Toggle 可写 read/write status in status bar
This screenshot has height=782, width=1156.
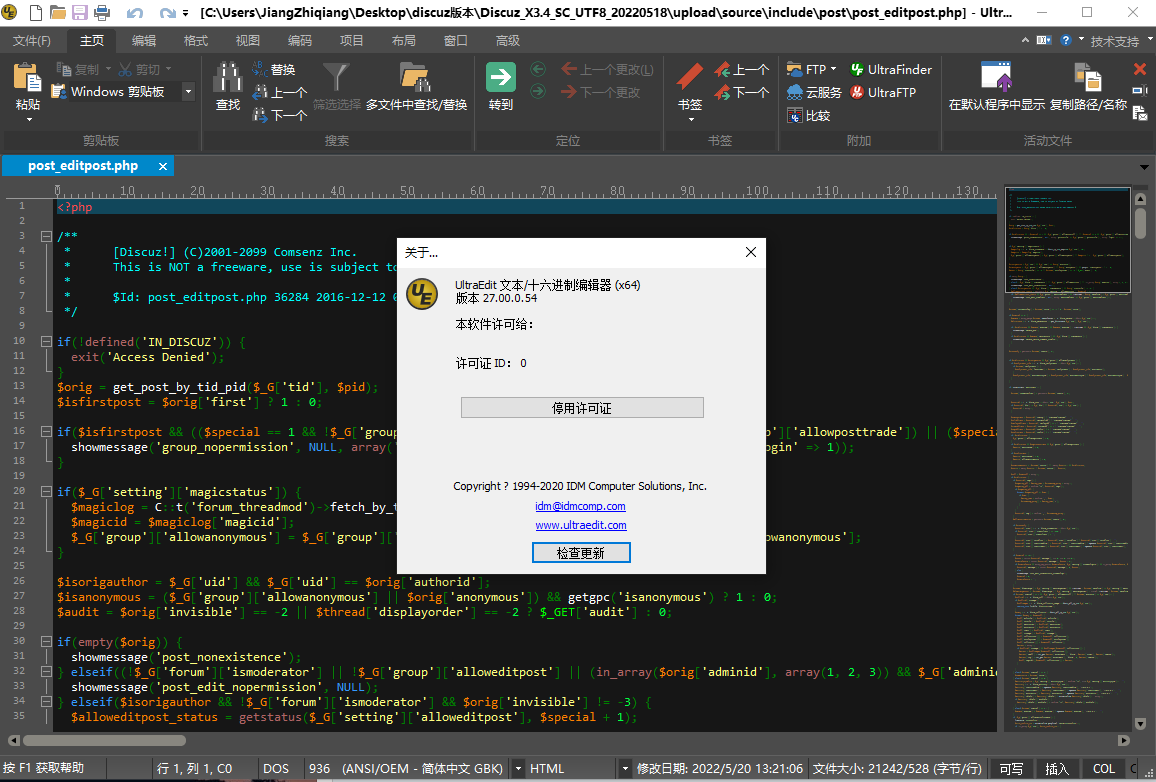1011,769
